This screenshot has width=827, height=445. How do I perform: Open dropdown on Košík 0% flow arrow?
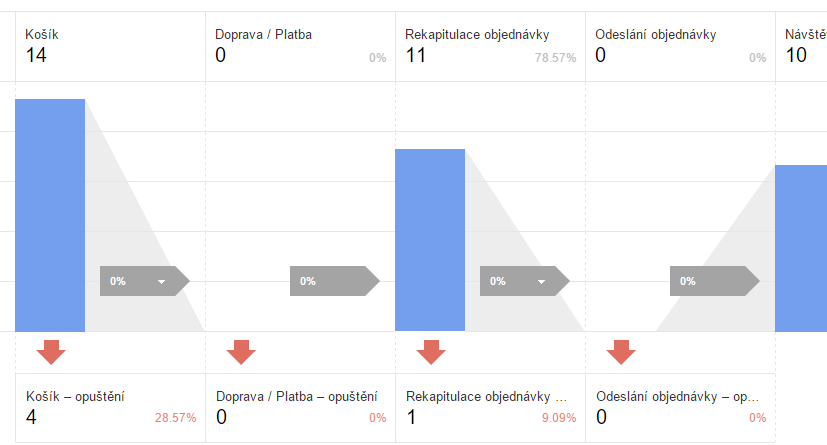(161, 282)
